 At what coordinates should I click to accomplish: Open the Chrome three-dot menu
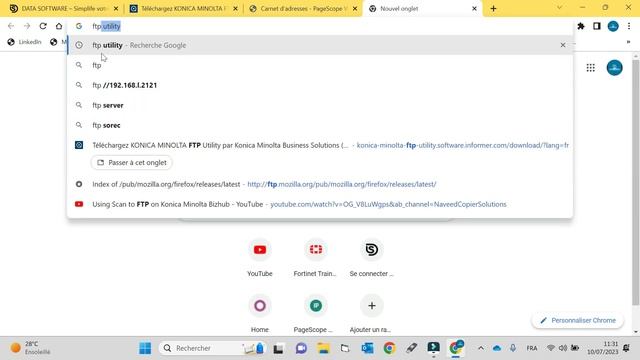(629, 26)
